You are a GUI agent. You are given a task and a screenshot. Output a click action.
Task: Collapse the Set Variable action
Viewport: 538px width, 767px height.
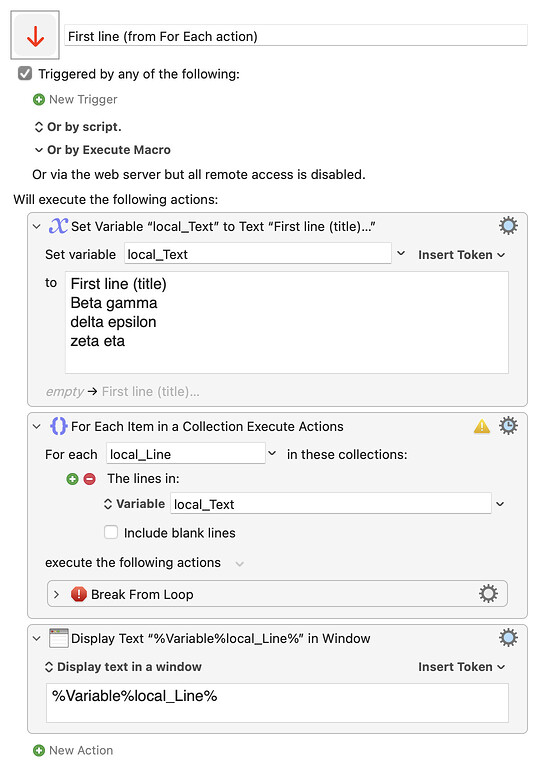click(36, 226)
